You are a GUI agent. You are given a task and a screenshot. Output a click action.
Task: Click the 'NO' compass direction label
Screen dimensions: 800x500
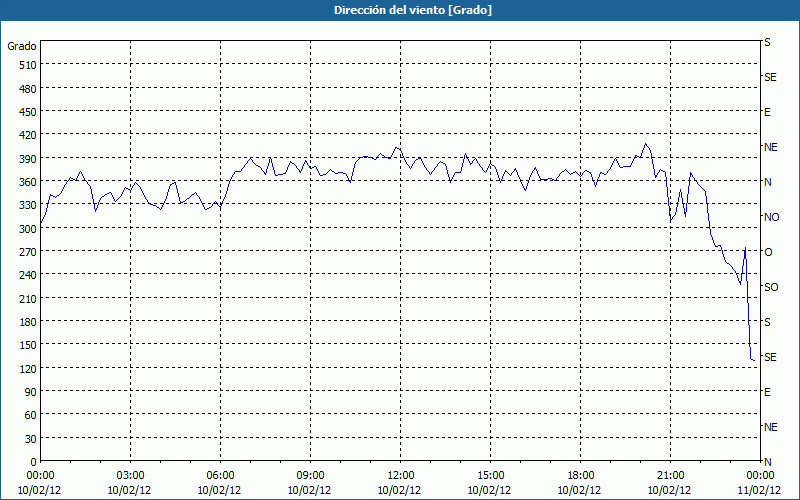click(771, 217)
